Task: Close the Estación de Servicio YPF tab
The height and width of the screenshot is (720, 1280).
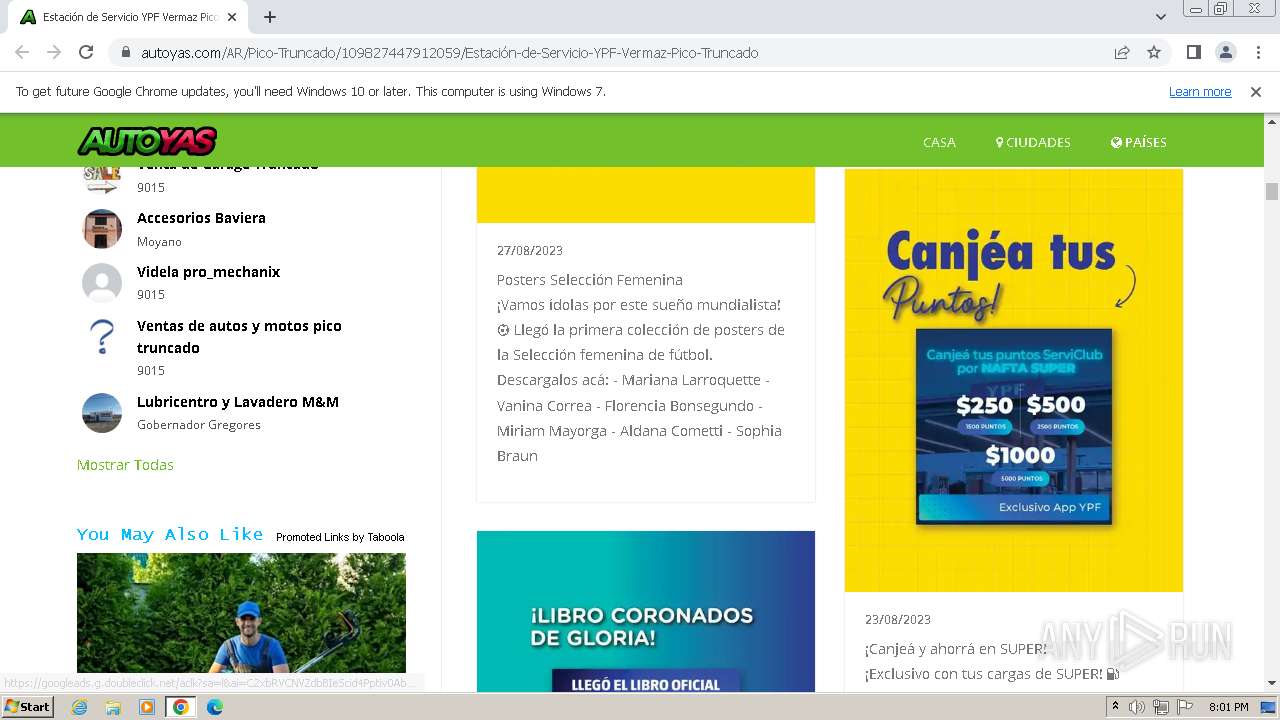Action: (x=232, y=17)
